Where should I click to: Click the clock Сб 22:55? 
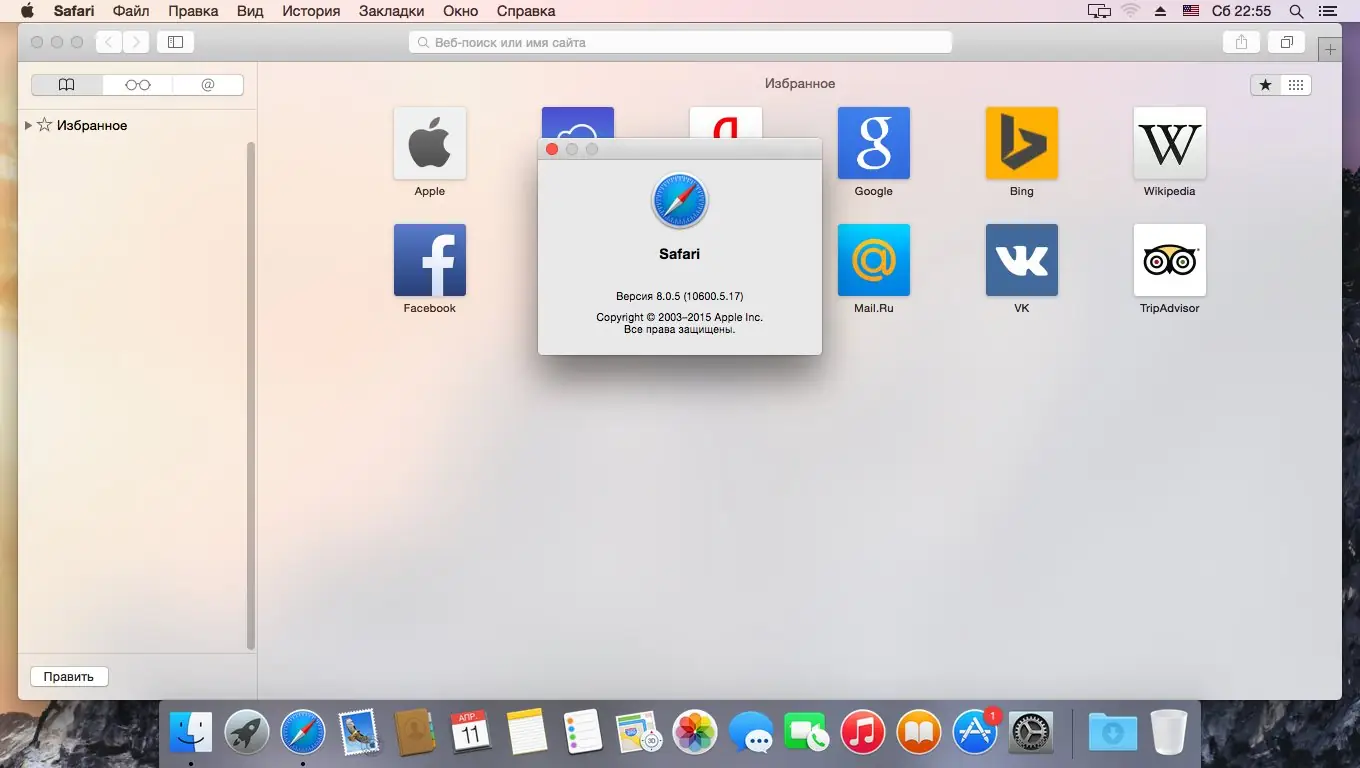pos(1241,11)
